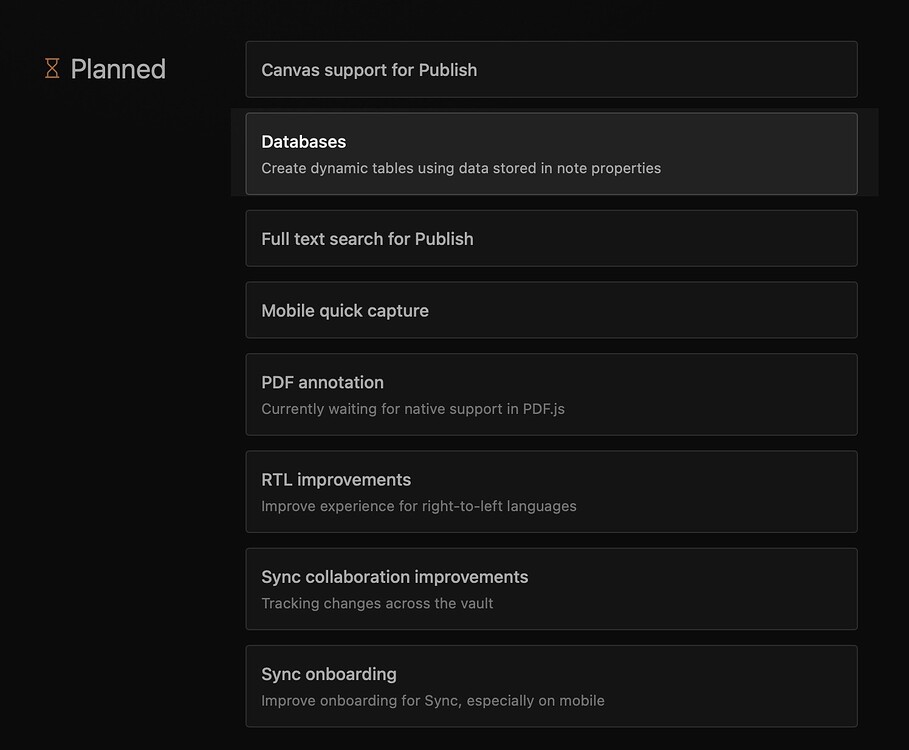Click 'Improve onboarding for Sync' description text

click(x=432, y=701)
